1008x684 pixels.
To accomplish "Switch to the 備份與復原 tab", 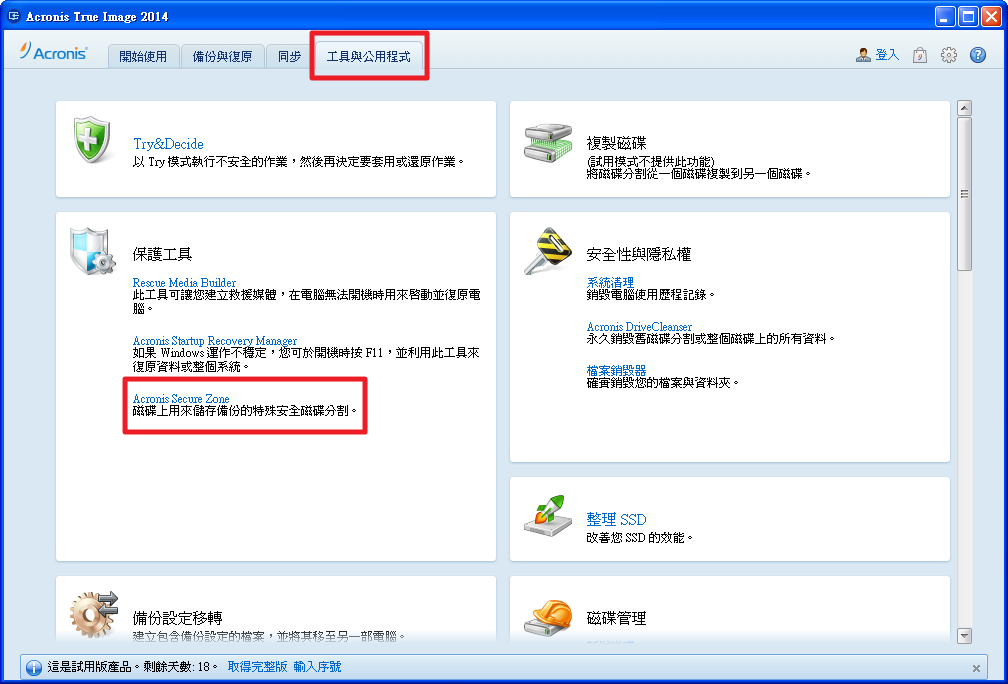I will point(222,57).
